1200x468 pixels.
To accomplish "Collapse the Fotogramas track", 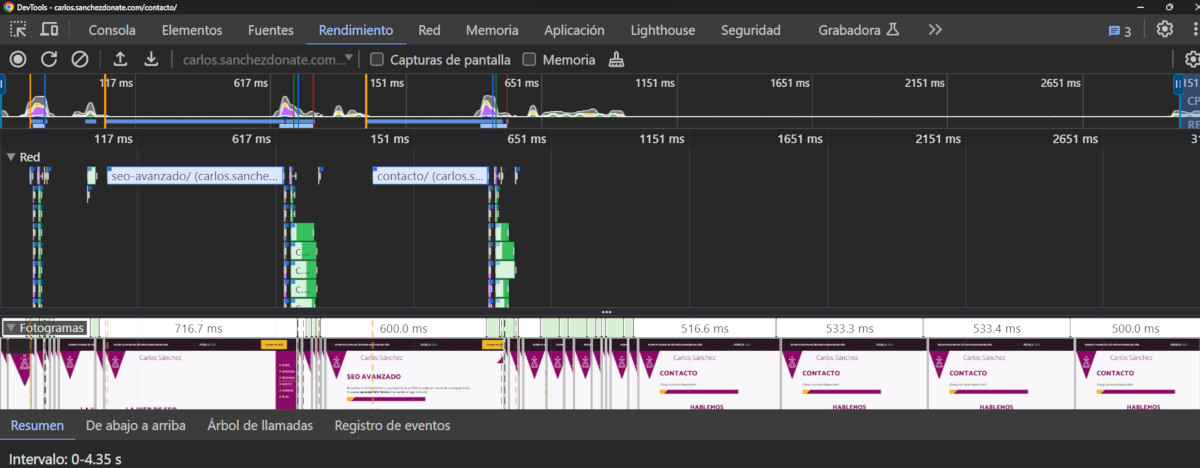I will click(11, 328).
